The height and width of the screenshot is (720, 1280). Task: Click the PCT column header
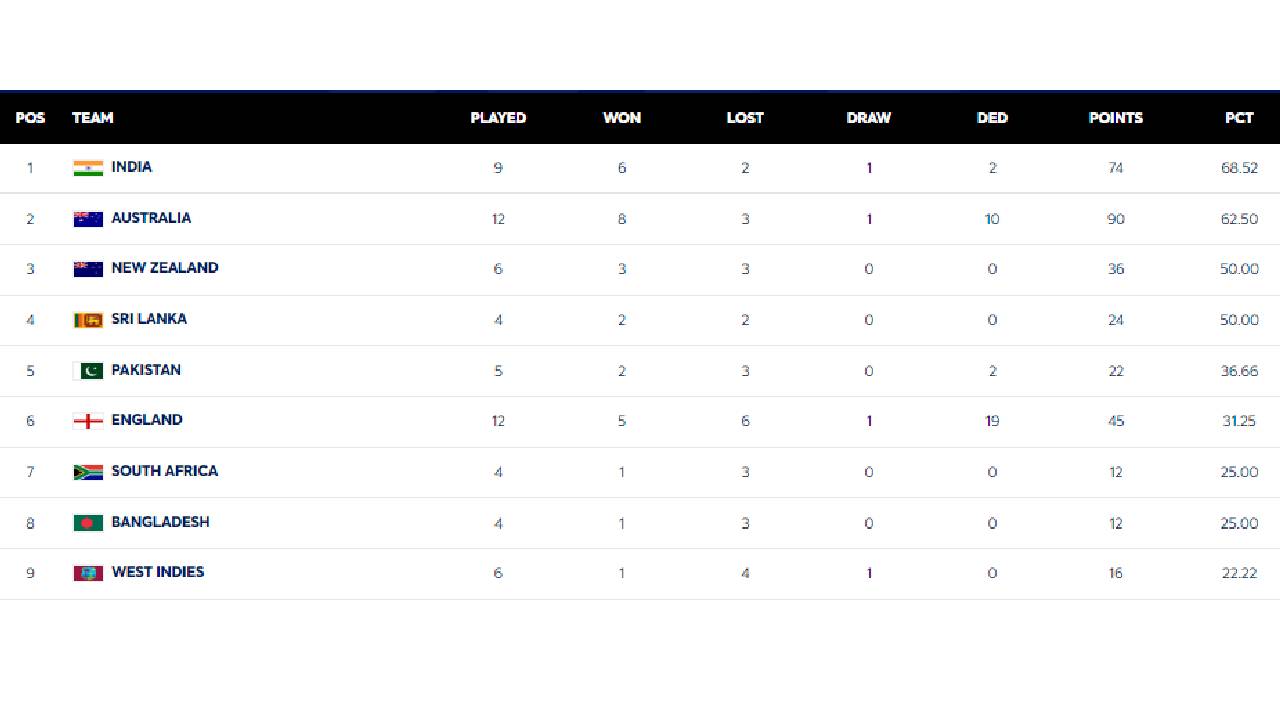click(1239, 118)
